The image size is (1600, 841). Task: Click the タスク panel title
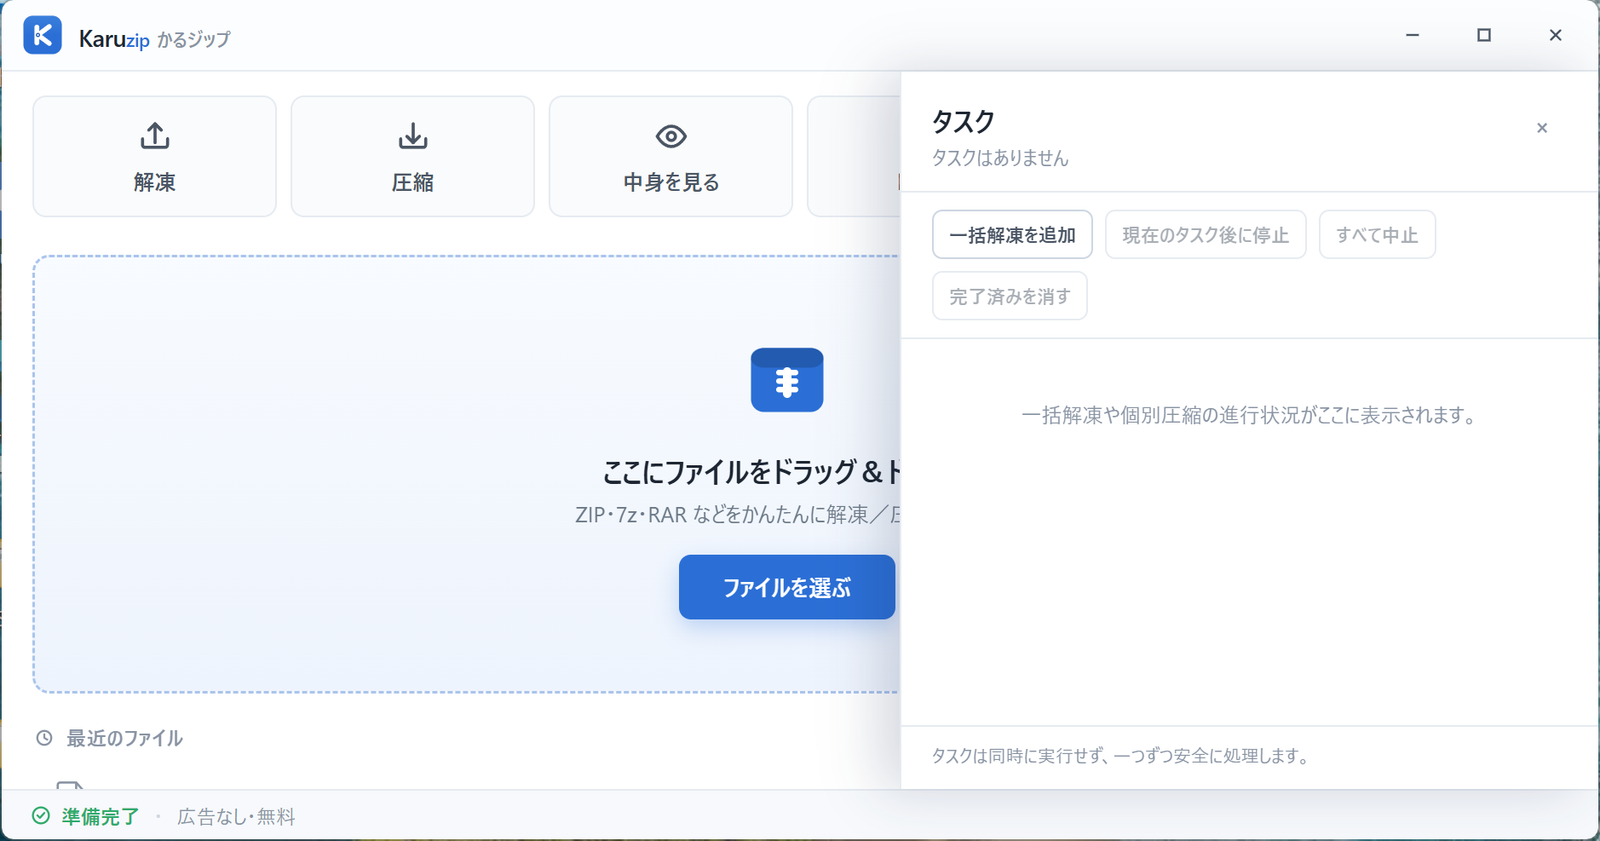pyautogui.click(x=963, y=122)
